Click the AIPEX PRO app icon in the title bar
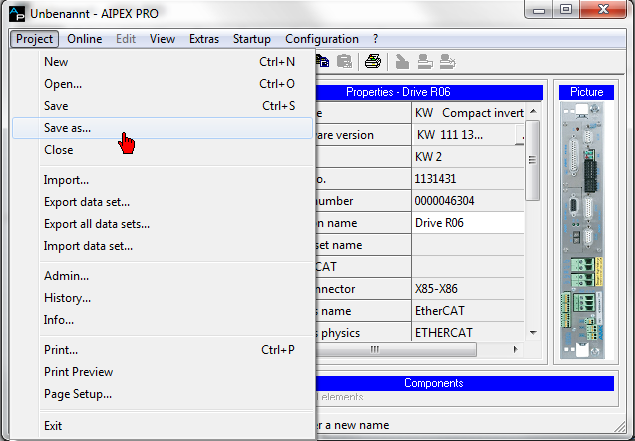Screen dimensions: 635x441 tap(17, 14)
